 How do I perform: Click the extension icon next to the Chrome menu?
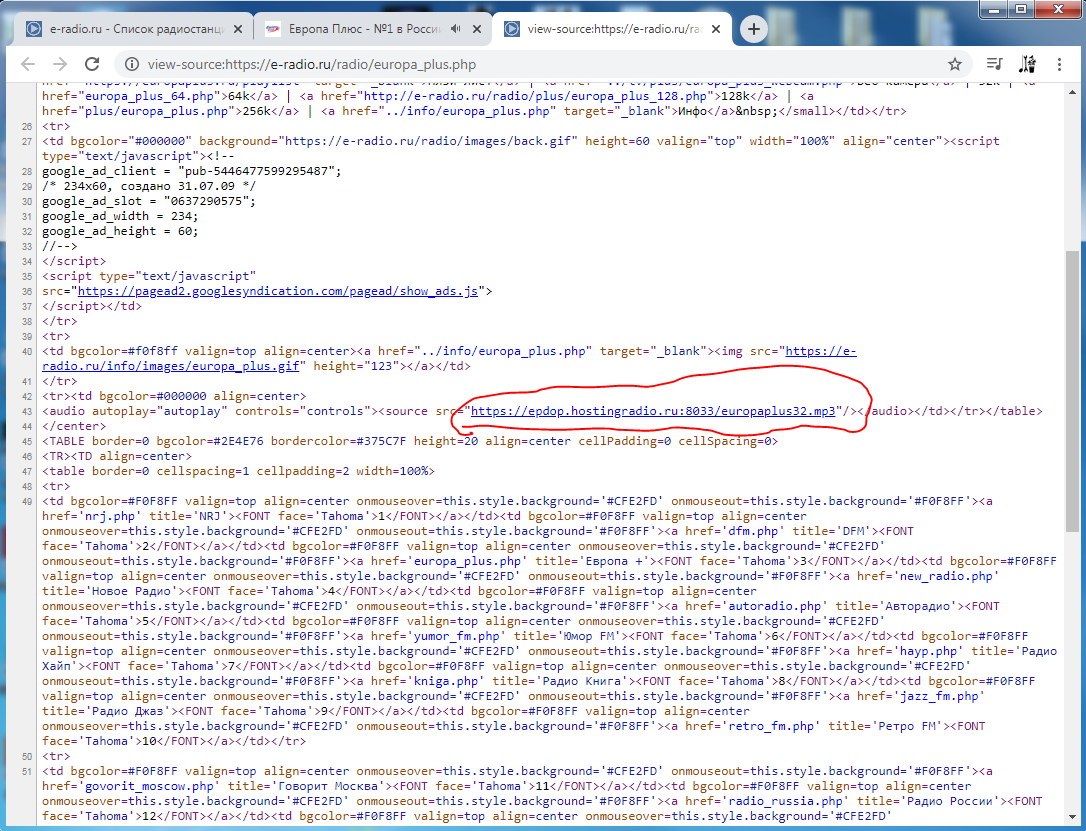point(1027,64)
